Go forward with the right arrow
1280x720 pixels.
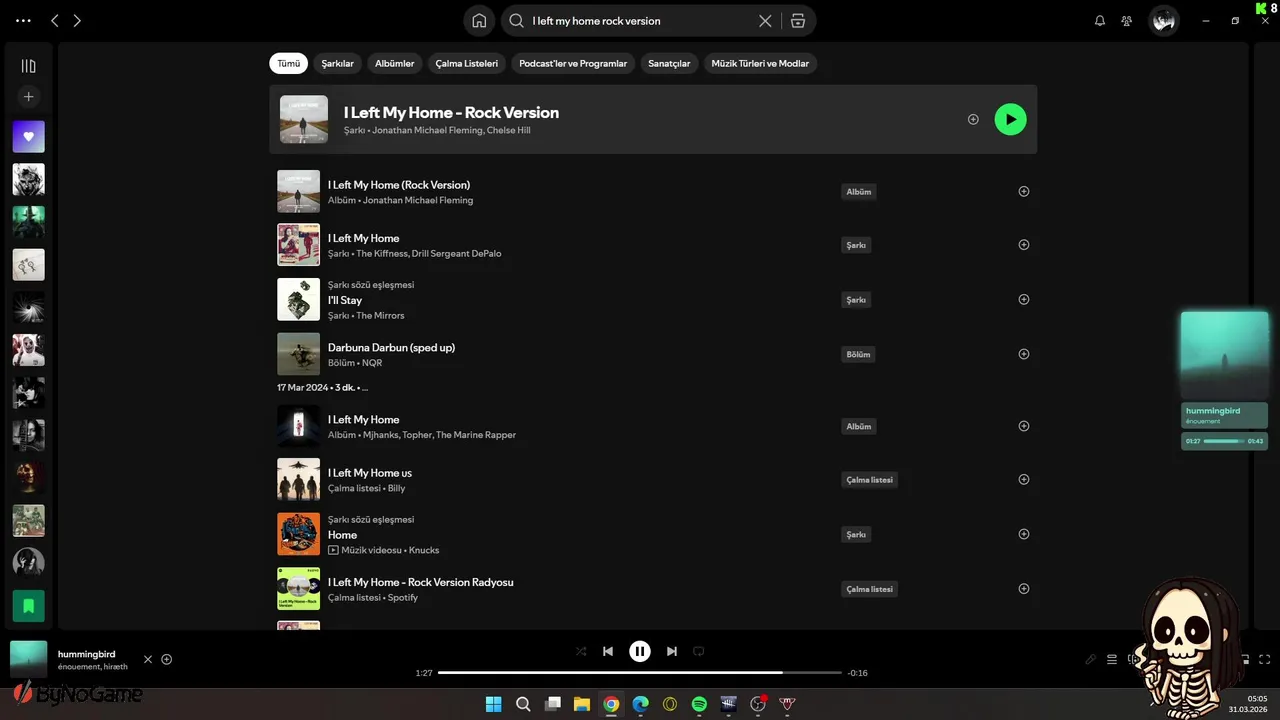[x=77, y=20]
